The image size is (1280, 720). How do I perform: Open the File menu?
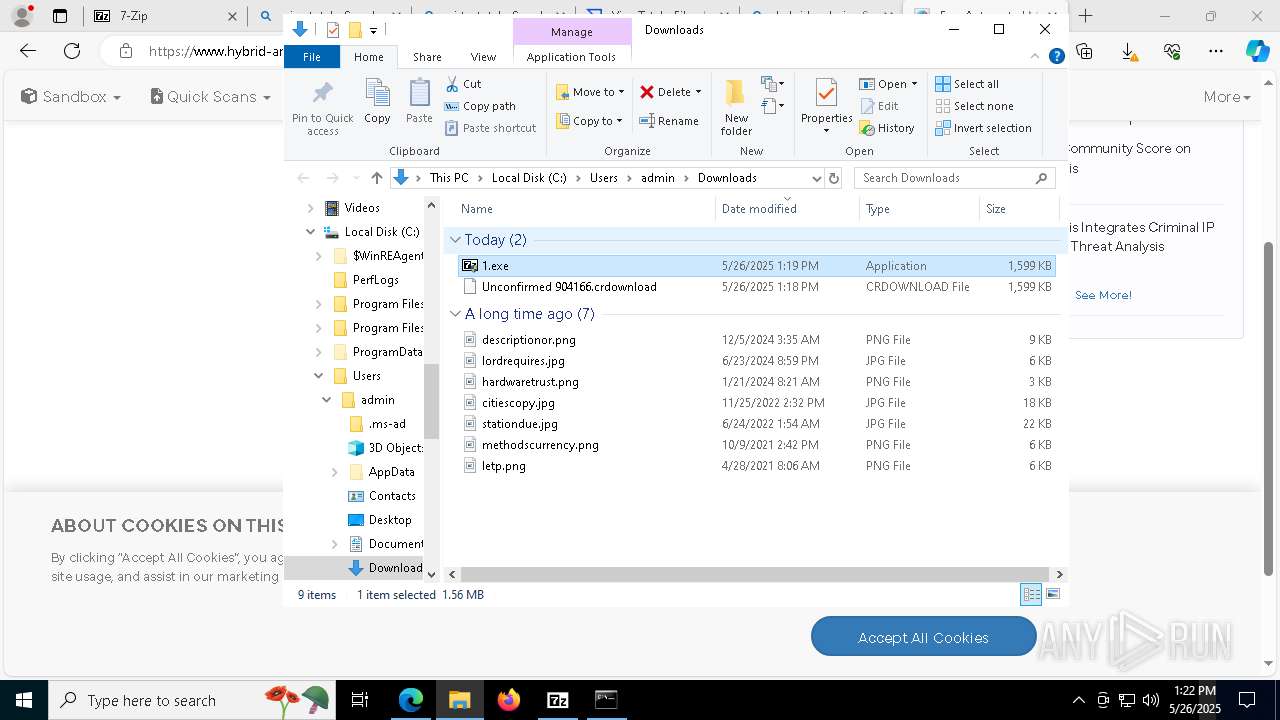(312, 57)
